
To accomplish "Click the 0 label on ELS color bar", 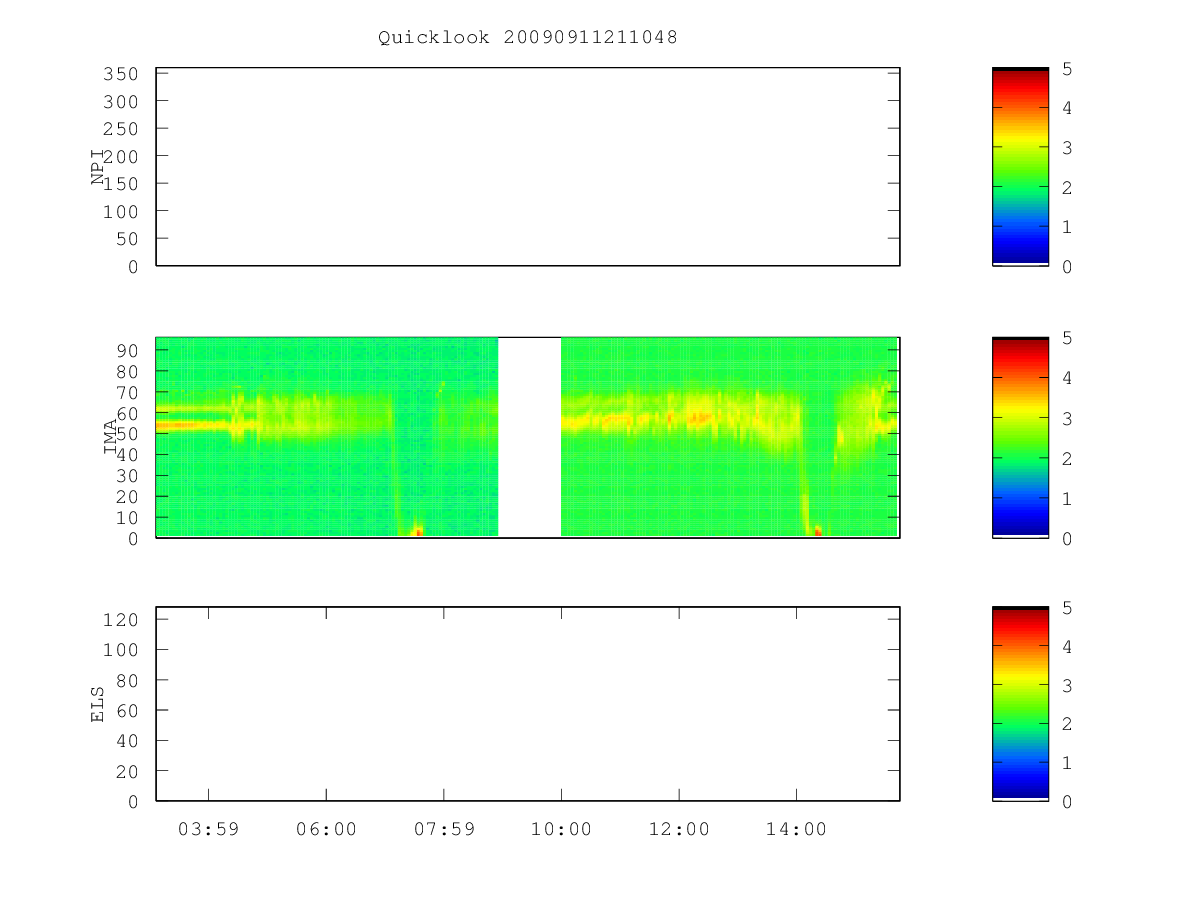I will click(x=1068, y=801).
